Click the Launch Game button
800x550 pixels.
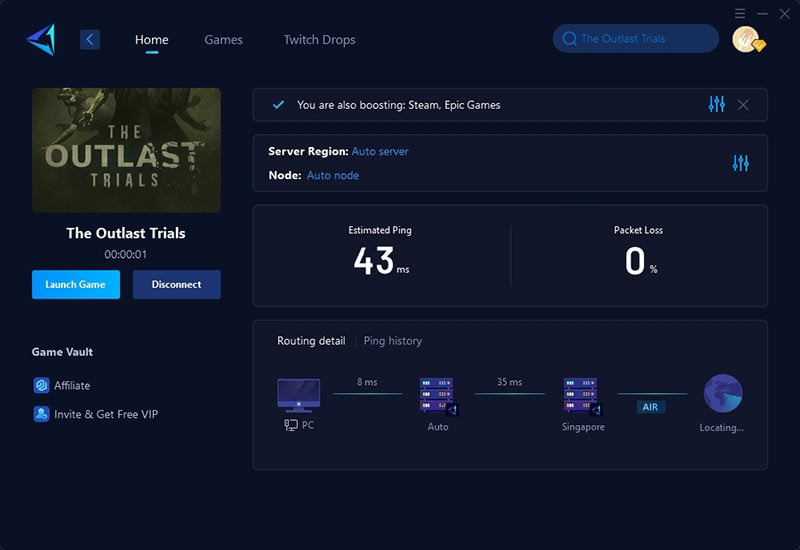(76, 284)
